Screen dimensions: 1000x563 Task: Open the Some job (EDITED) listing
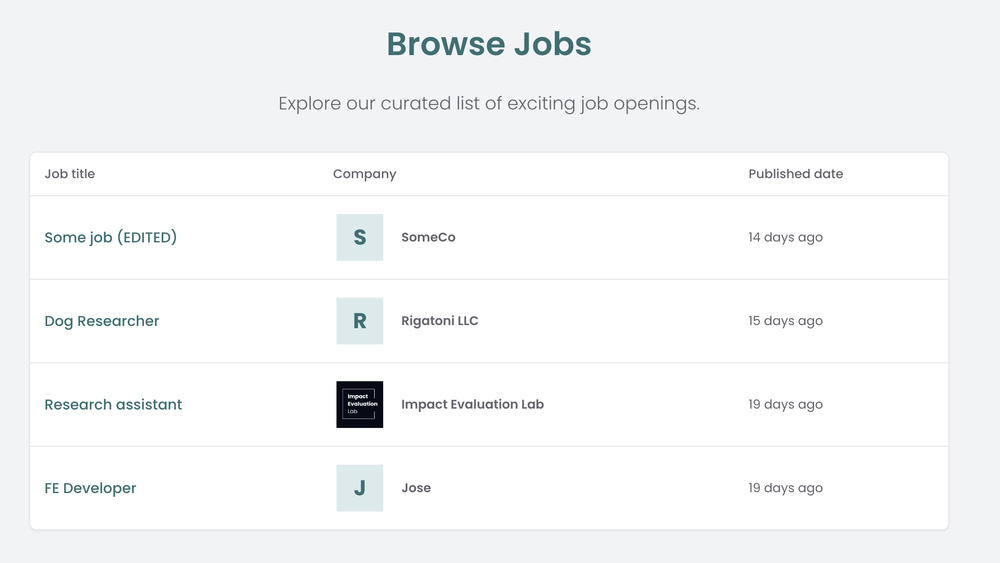[110, 237]
